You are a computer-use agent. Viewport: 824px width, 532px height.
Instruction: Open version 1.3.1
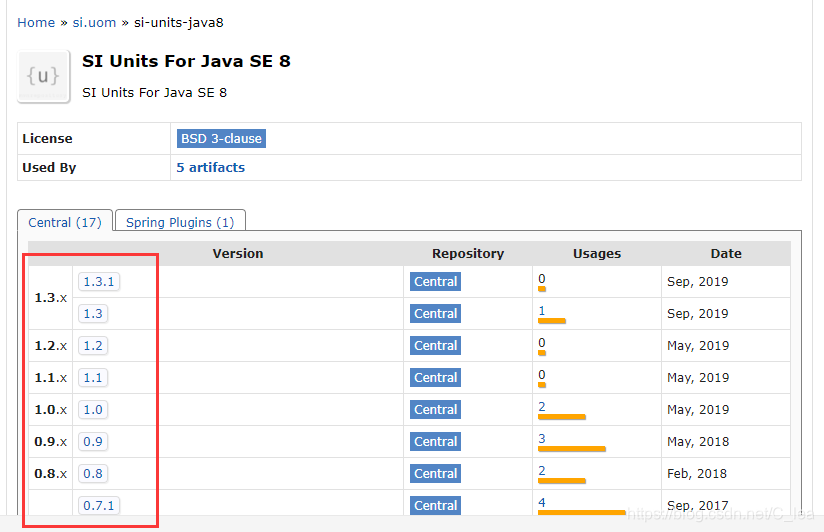click(99, 282)
